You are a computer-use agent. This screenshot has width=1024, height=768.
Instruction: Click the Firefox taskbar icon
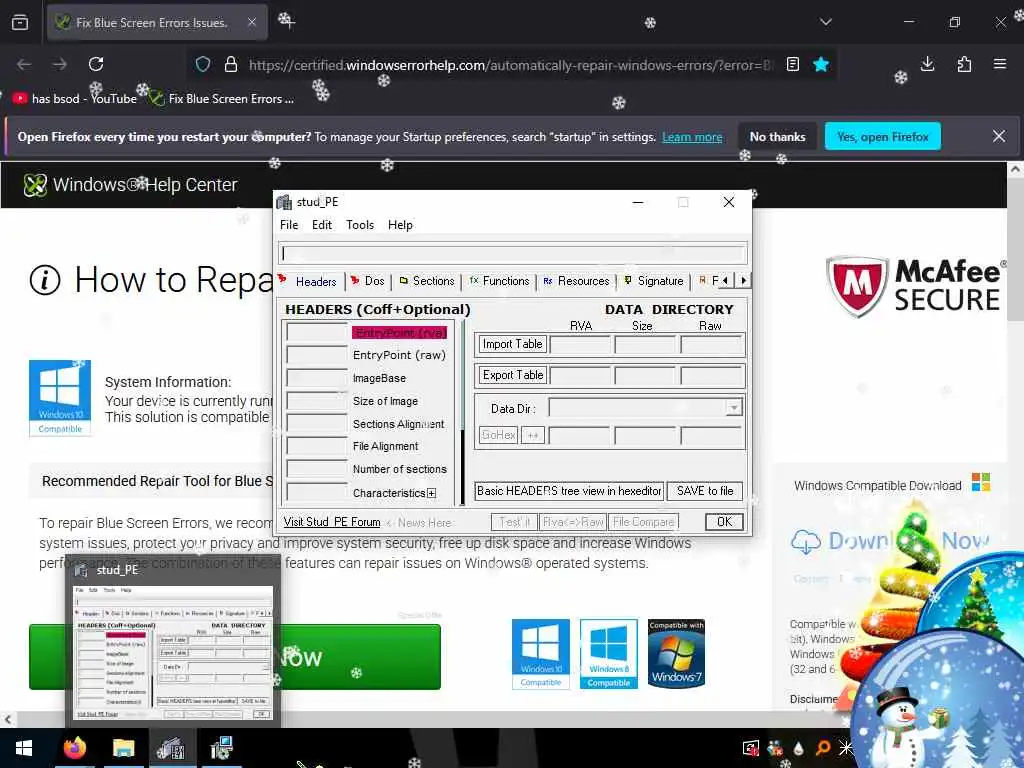point(74,748)
